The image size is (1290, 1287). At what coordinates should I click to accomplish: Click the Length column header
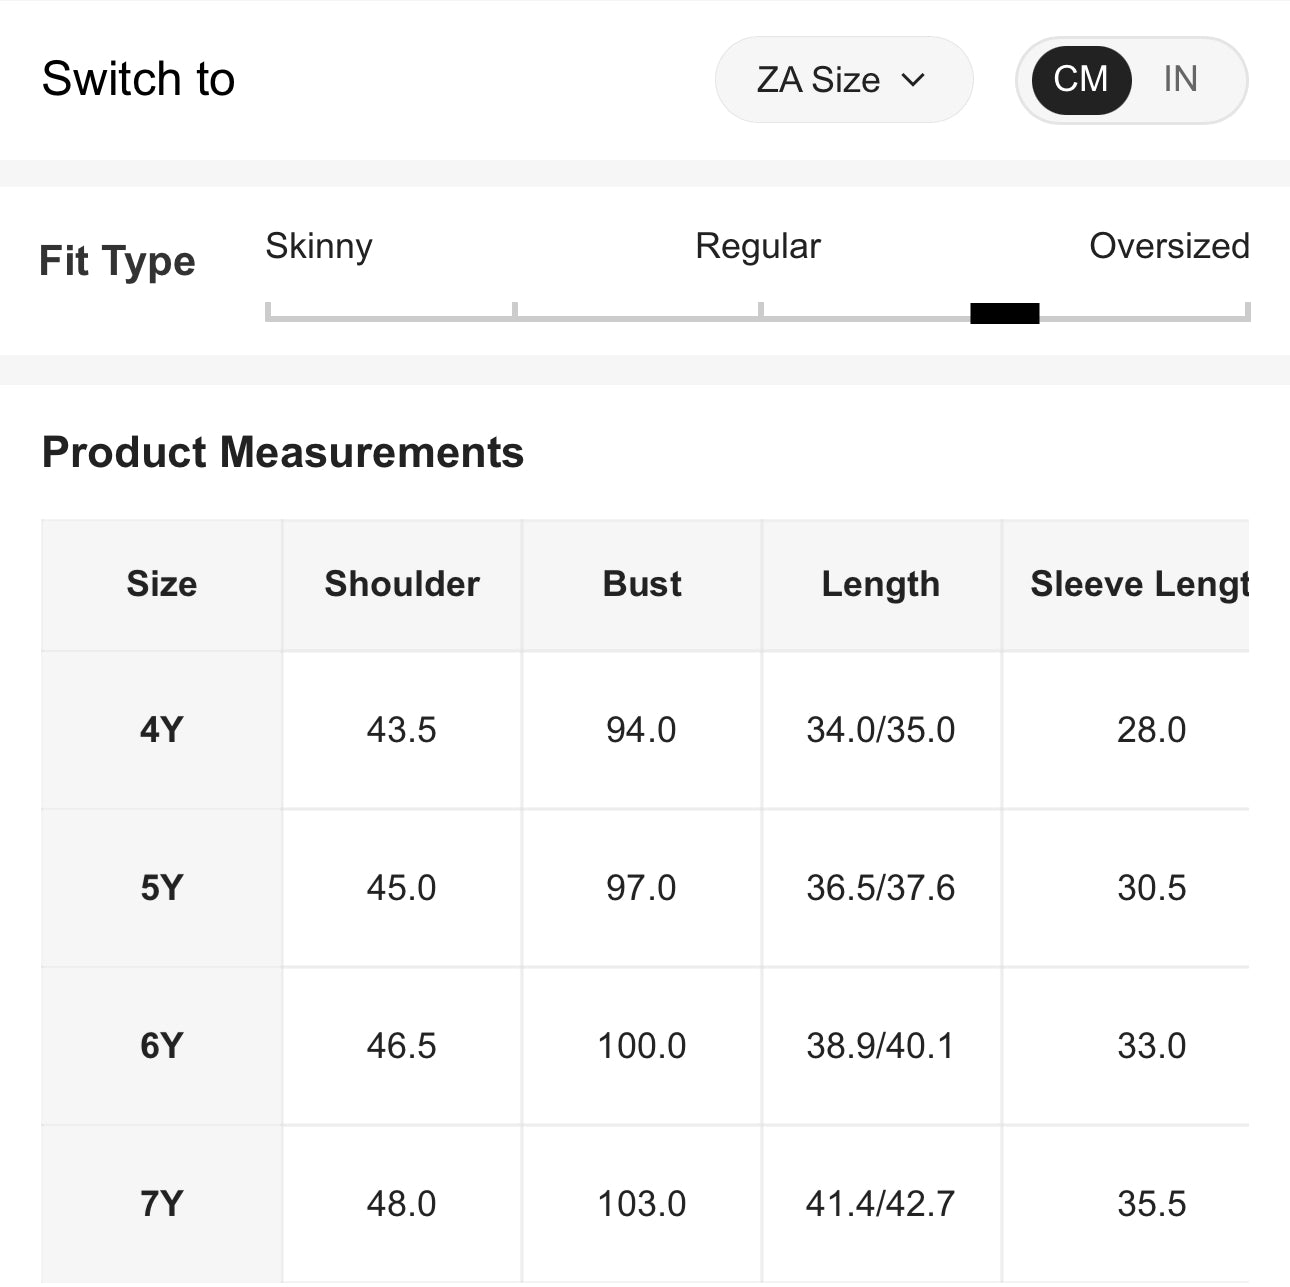(x=880, y=584)
